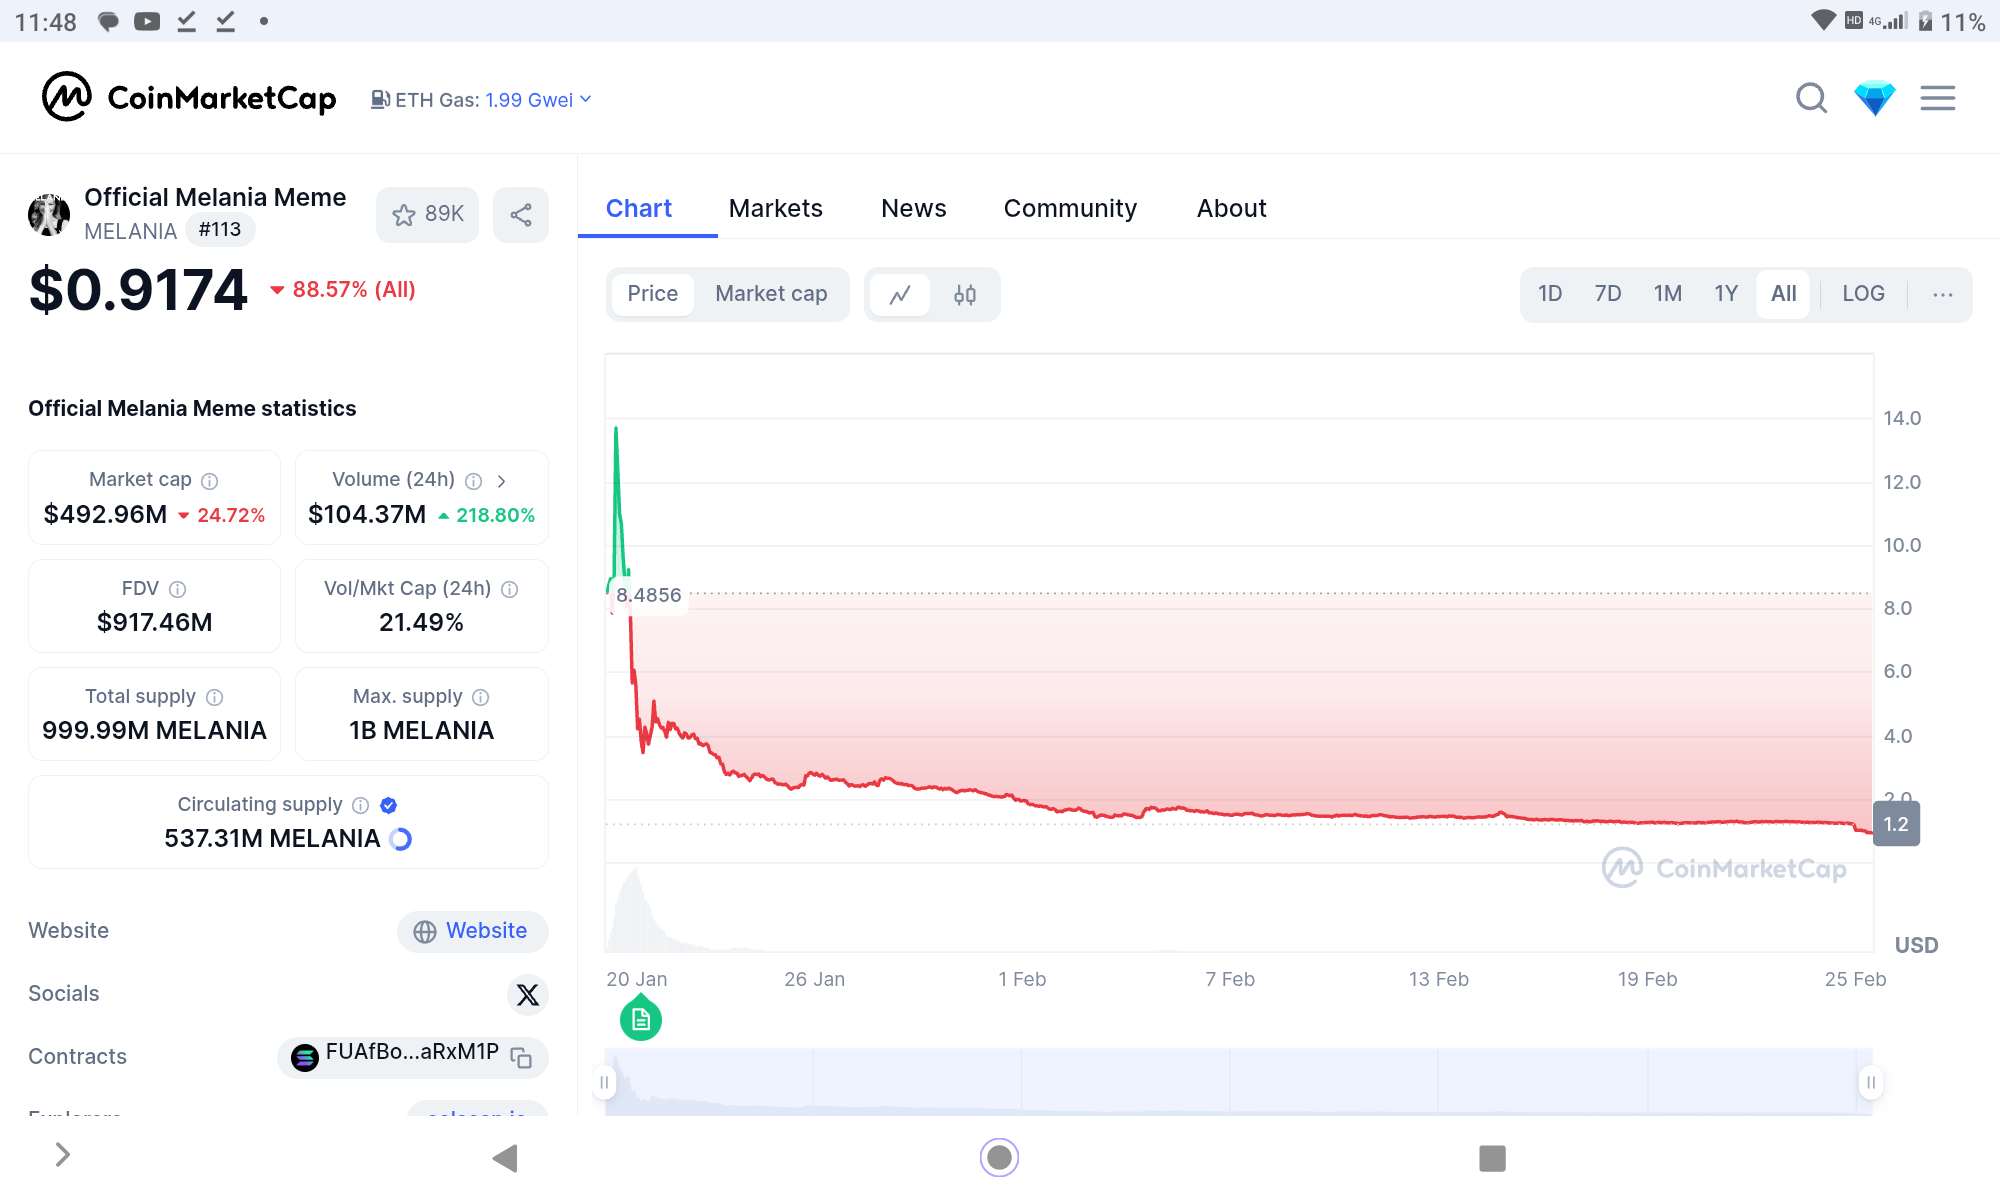Viewport: 2000px width, 1200px height.
Task: Toggle LOG scale on chart
Action: tap(1863, 294)
